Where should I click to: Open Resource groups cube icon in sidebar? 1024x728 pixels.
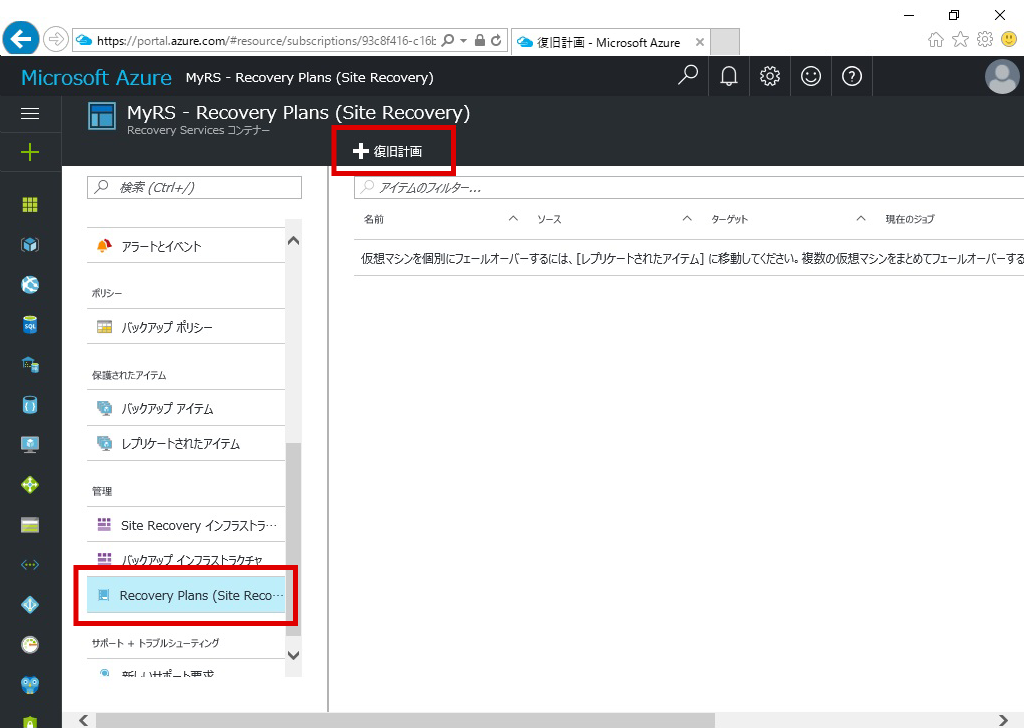(x=30, y=245)
